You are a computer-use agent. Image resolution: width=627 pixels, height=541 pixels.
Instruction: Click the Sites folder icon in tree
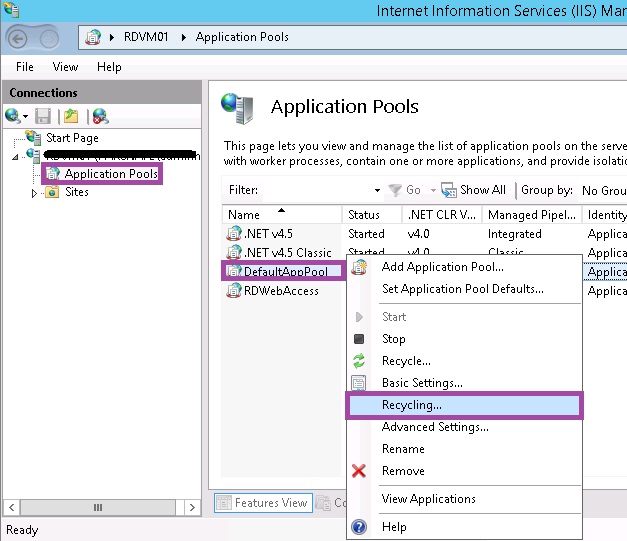(x=52, y=192)
